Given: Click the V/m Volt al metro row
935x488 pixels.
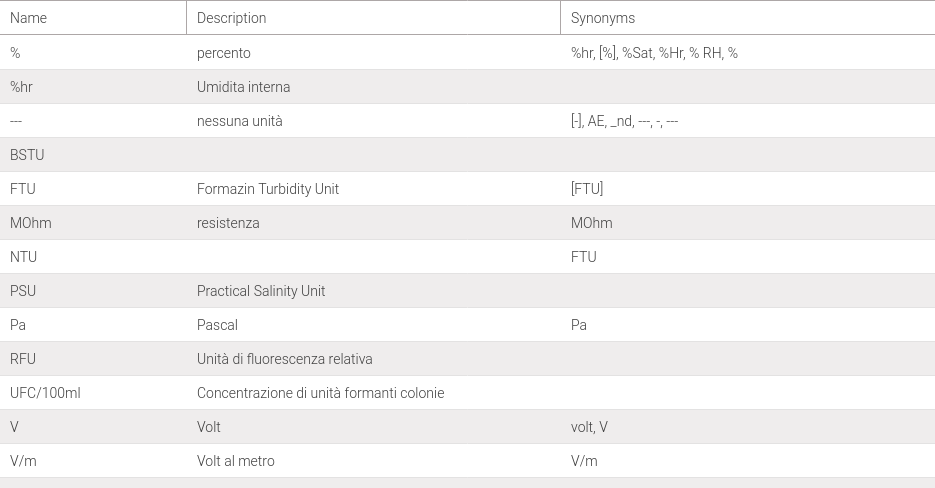Looking at the screenshot, I should [468, 461].
